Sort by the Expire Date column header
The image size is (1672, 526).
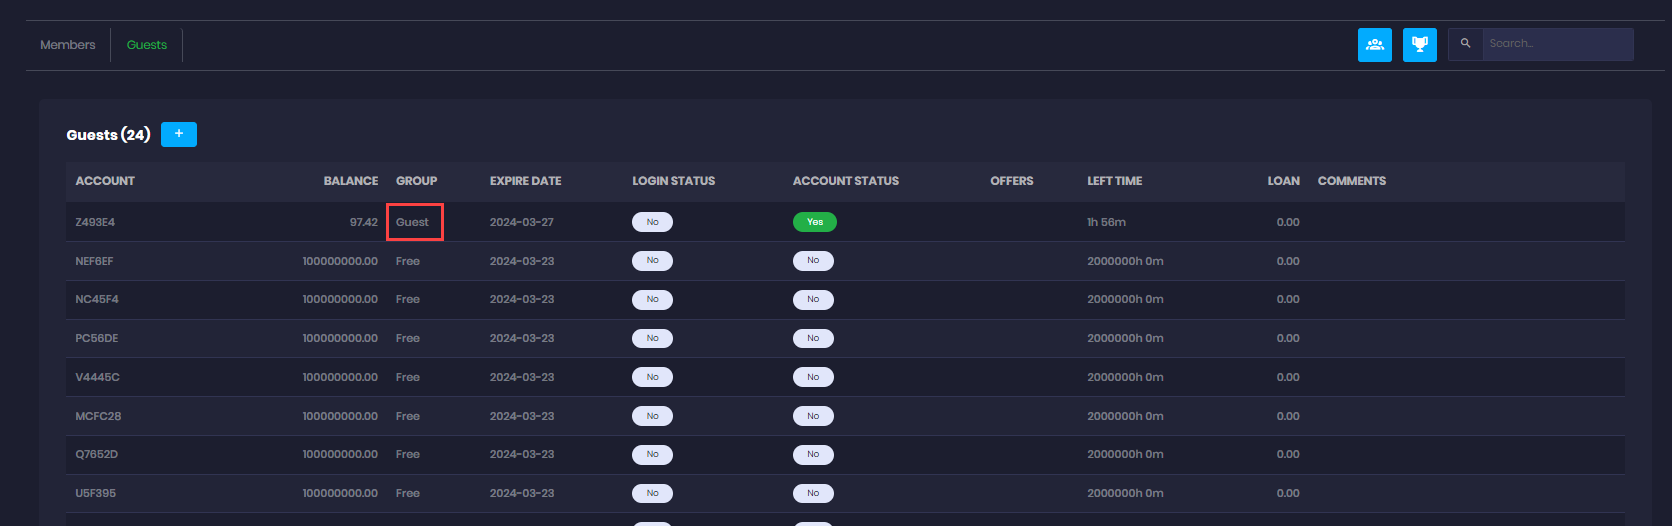click(x=525, y=181)
